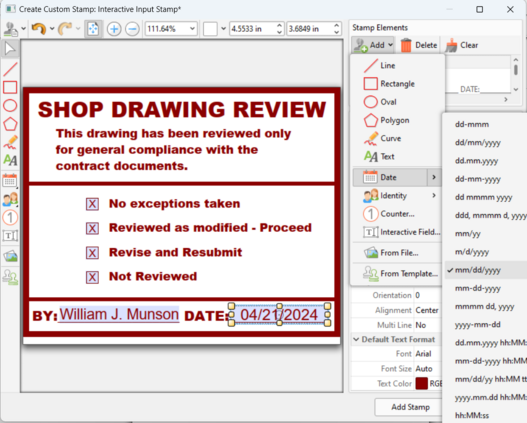
Task: Select the Interactive Field tool in left toolbar
Action: 10,236
